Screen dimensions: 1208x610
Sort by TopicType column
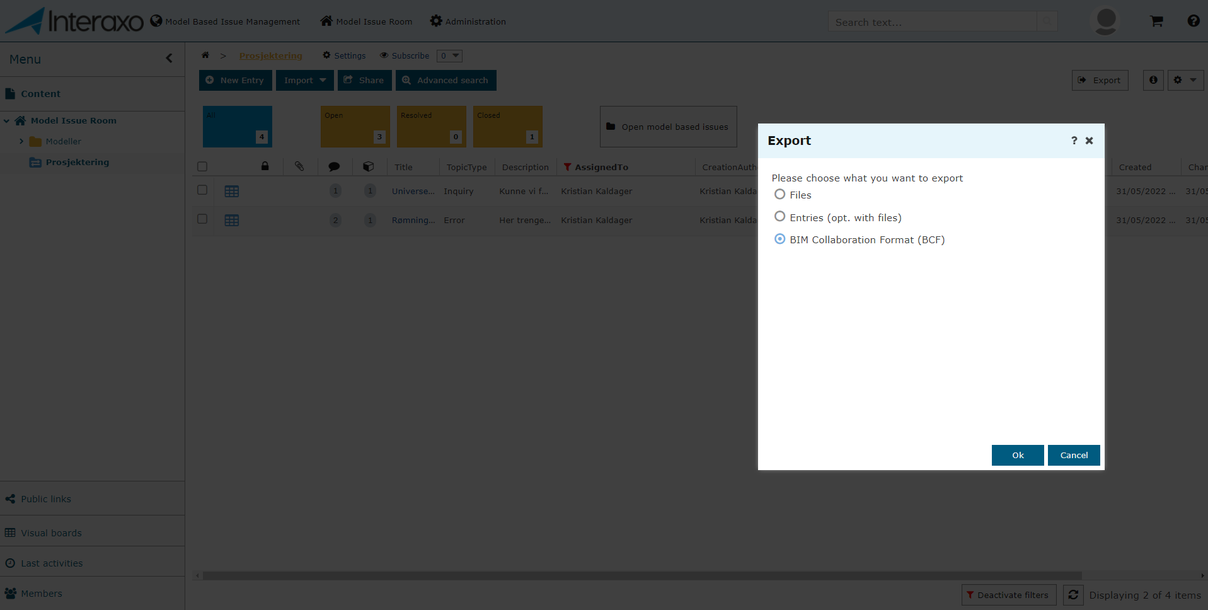pos(466,167)
